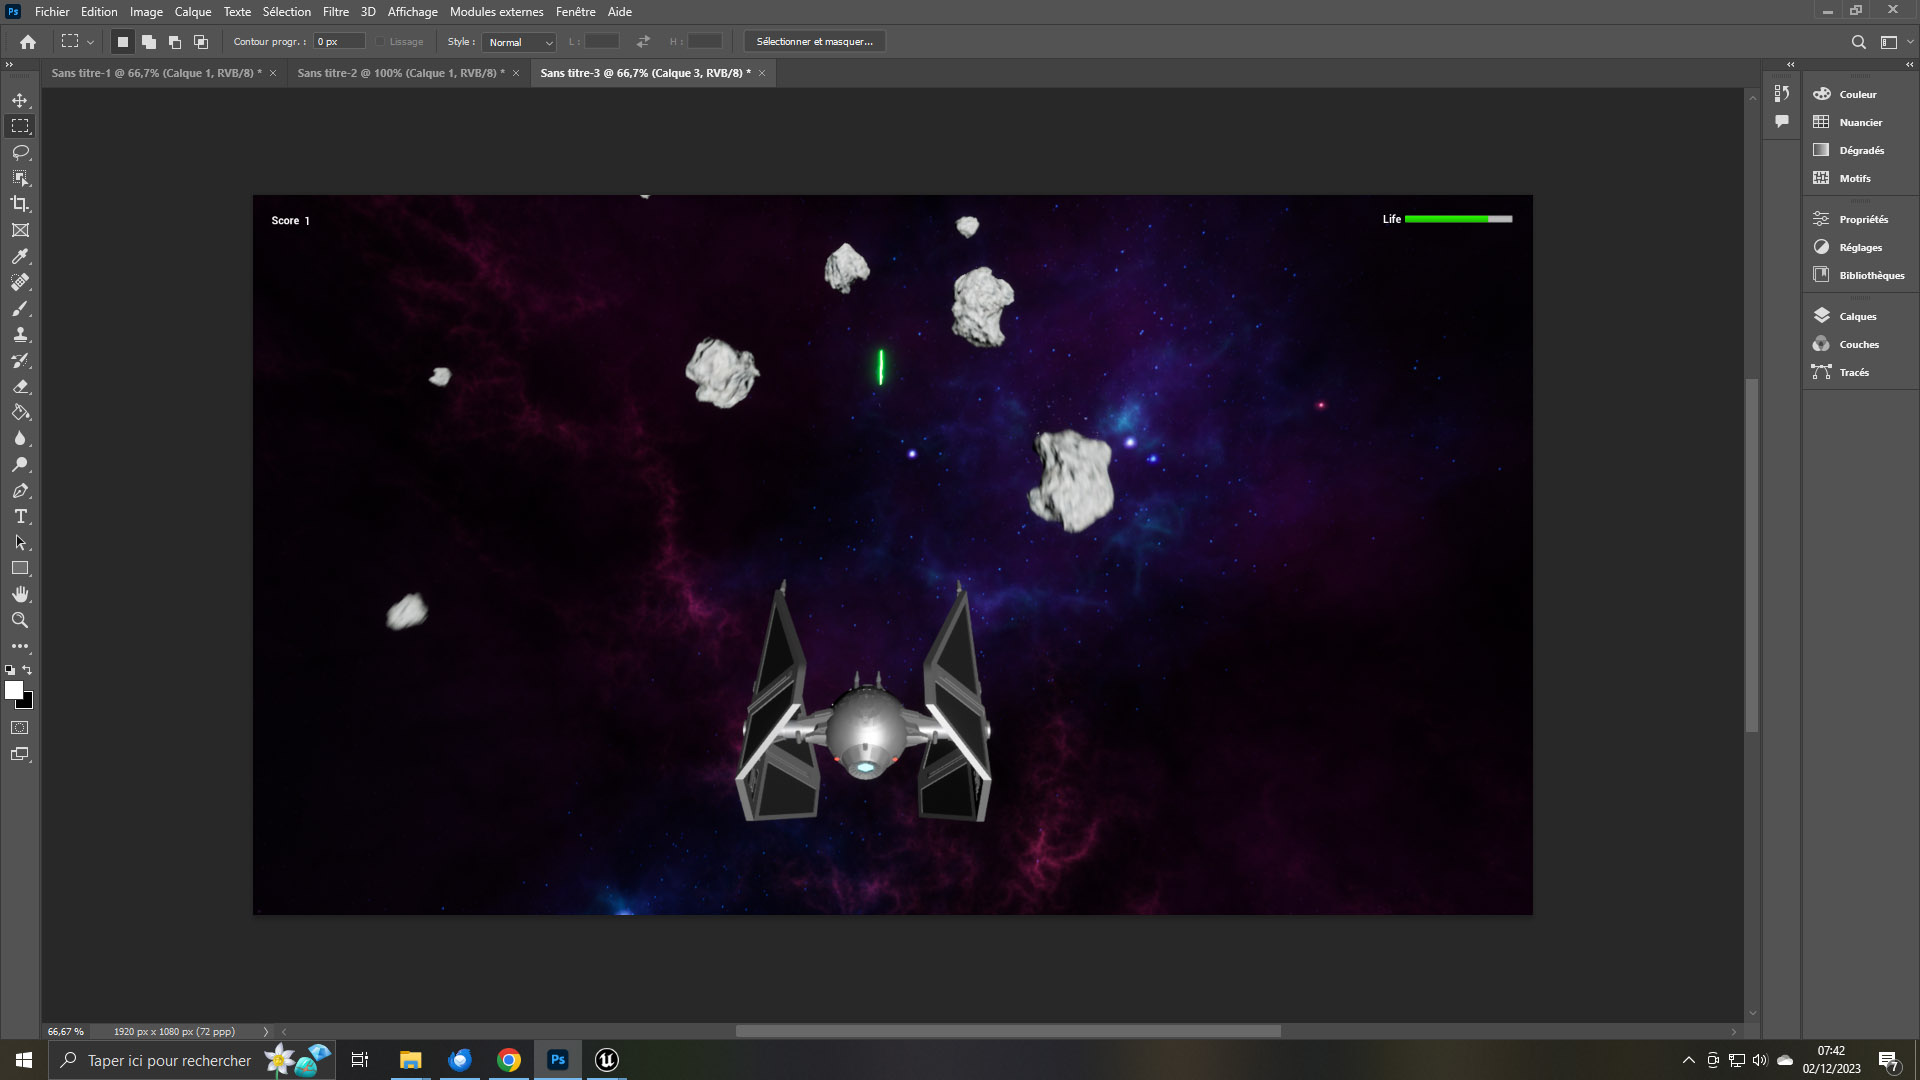
Task: Click the background color swatch
Action: (x=28, y=703)
